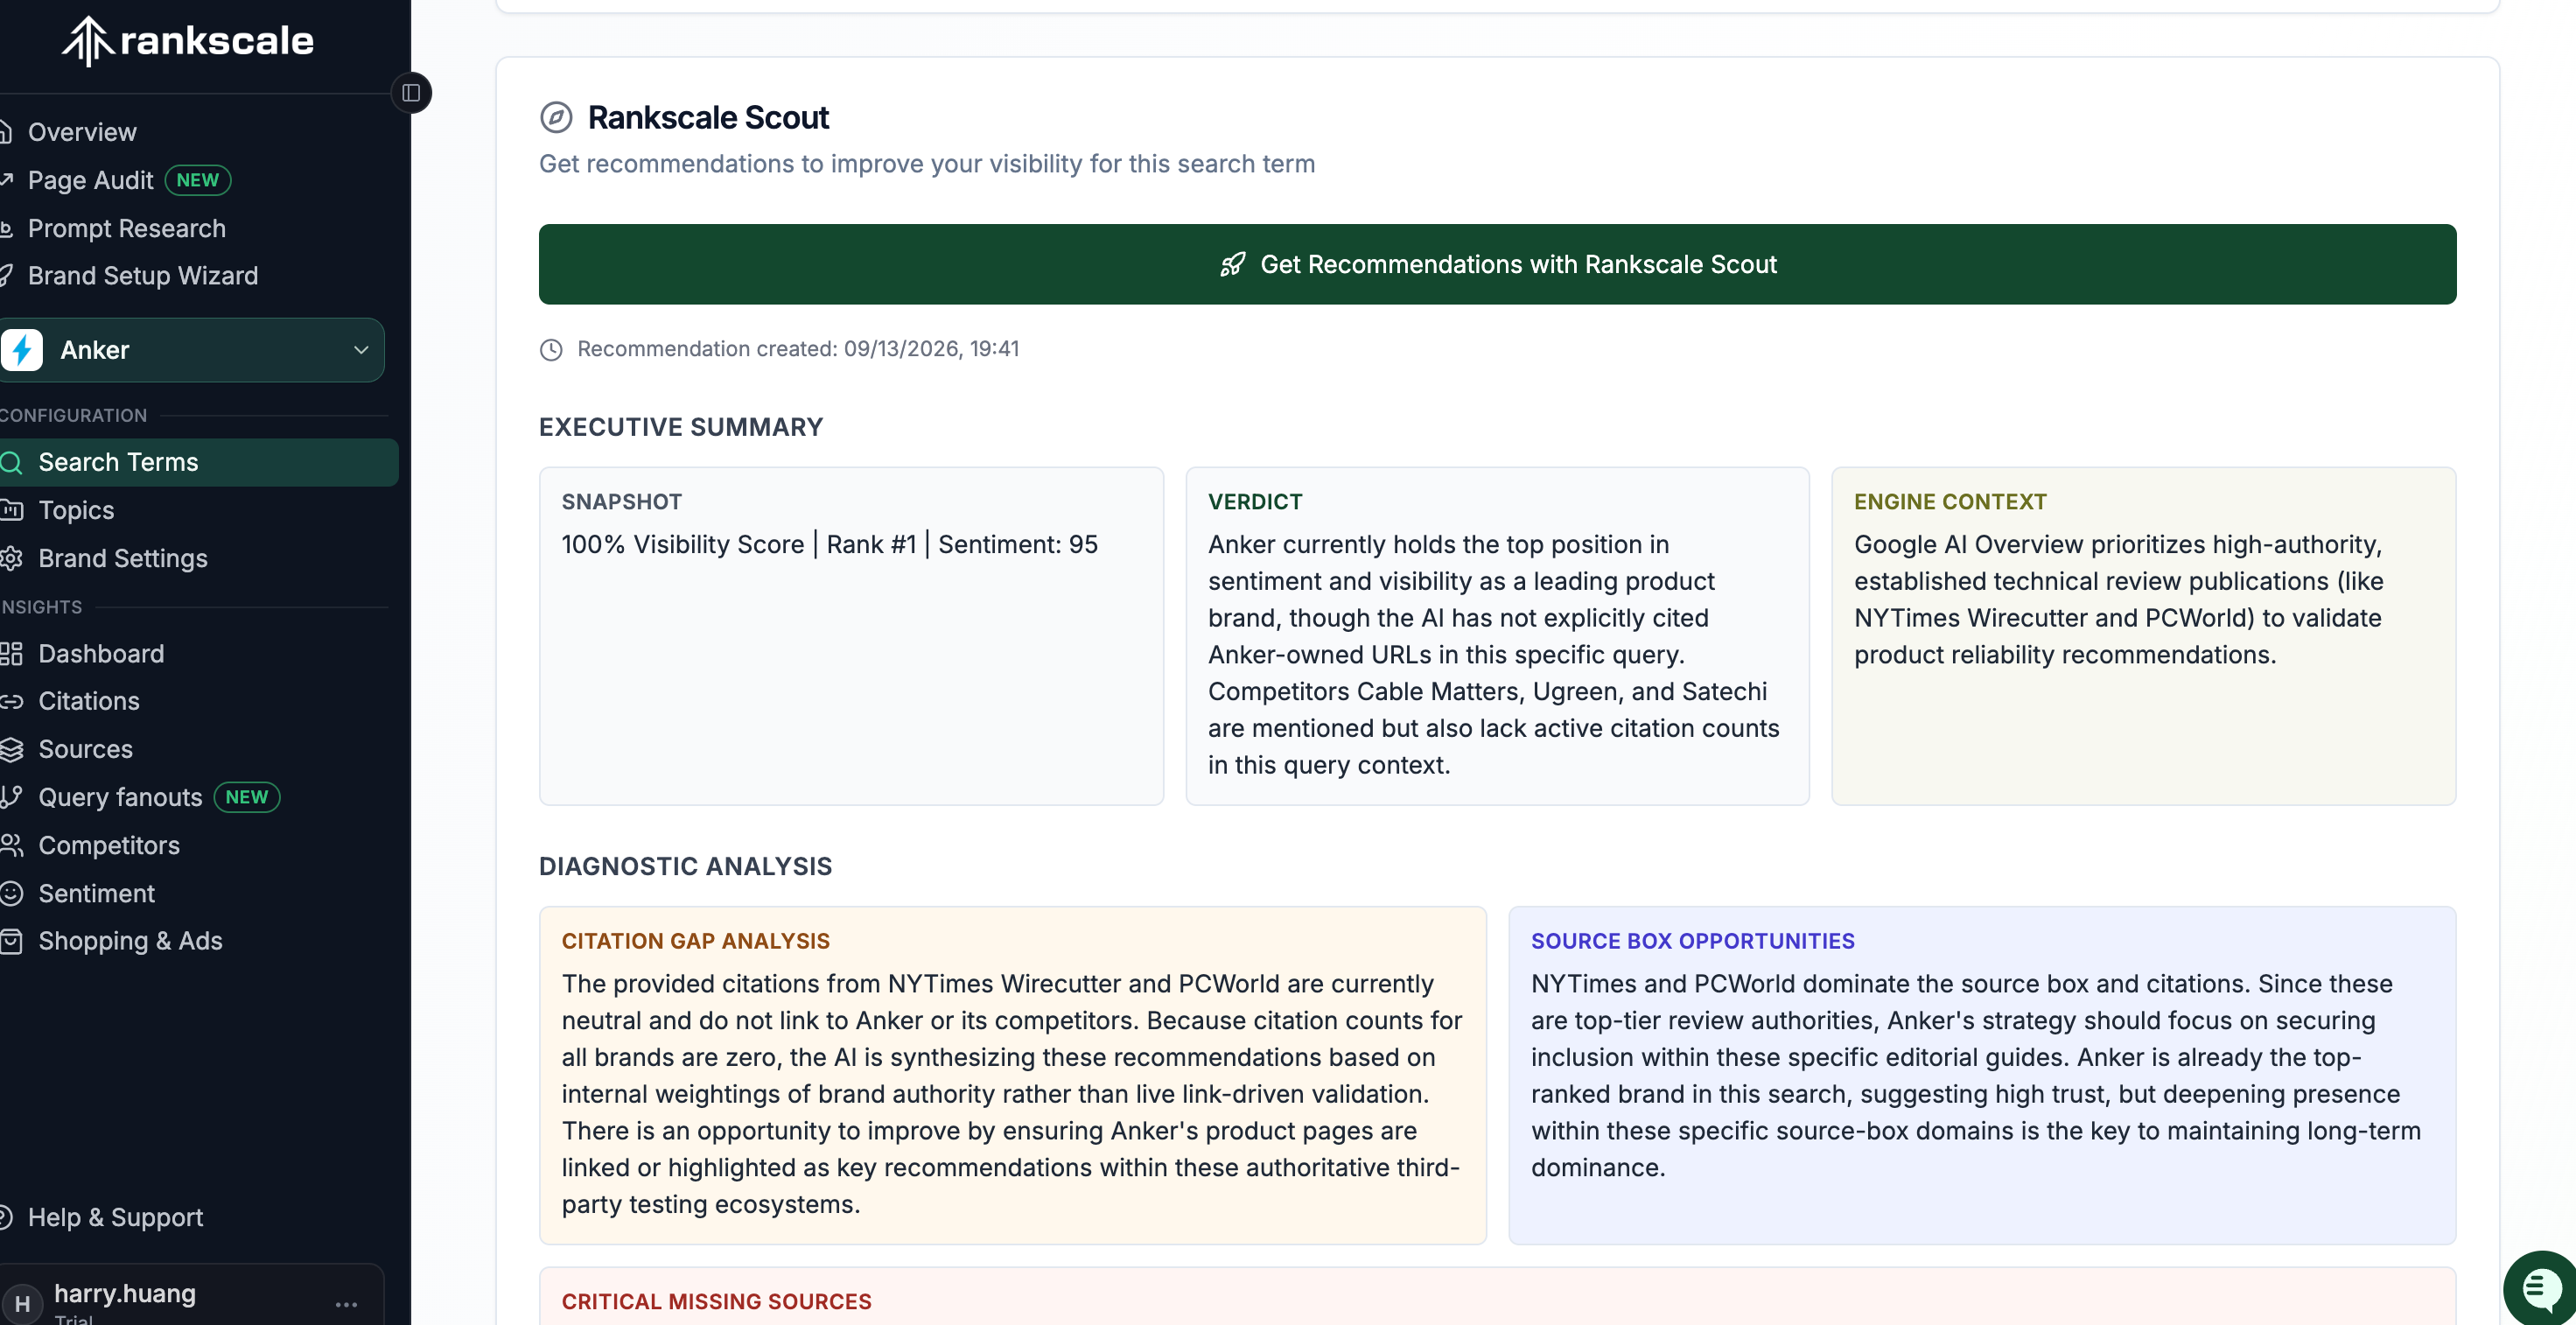Click the Query fanouts branch icon

pos(11,797)
